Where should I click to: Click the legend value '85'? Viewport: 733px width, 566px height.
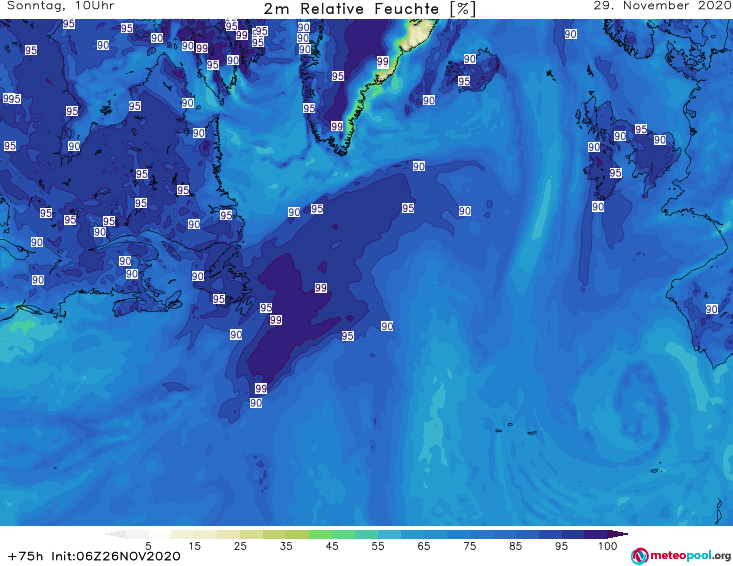pos(515,546)
